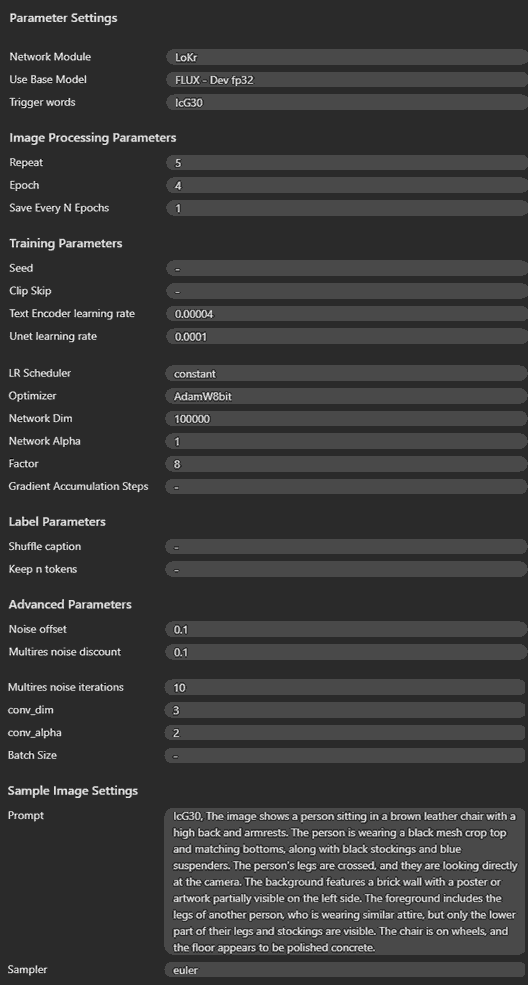Click the Network Alpha field
Image resolution: width=528 pixels, height=985 pixels.
(347, 441)
